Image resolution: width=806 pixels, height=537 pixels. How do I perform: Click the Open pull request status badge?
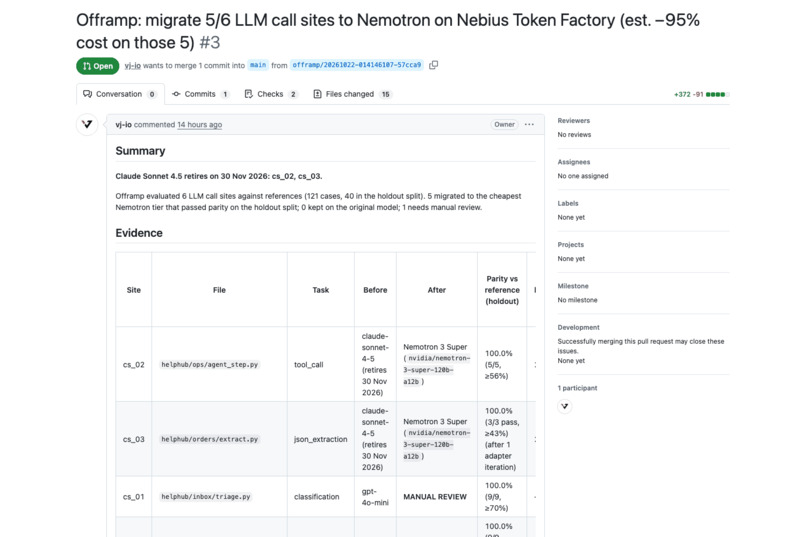(98, 66)
